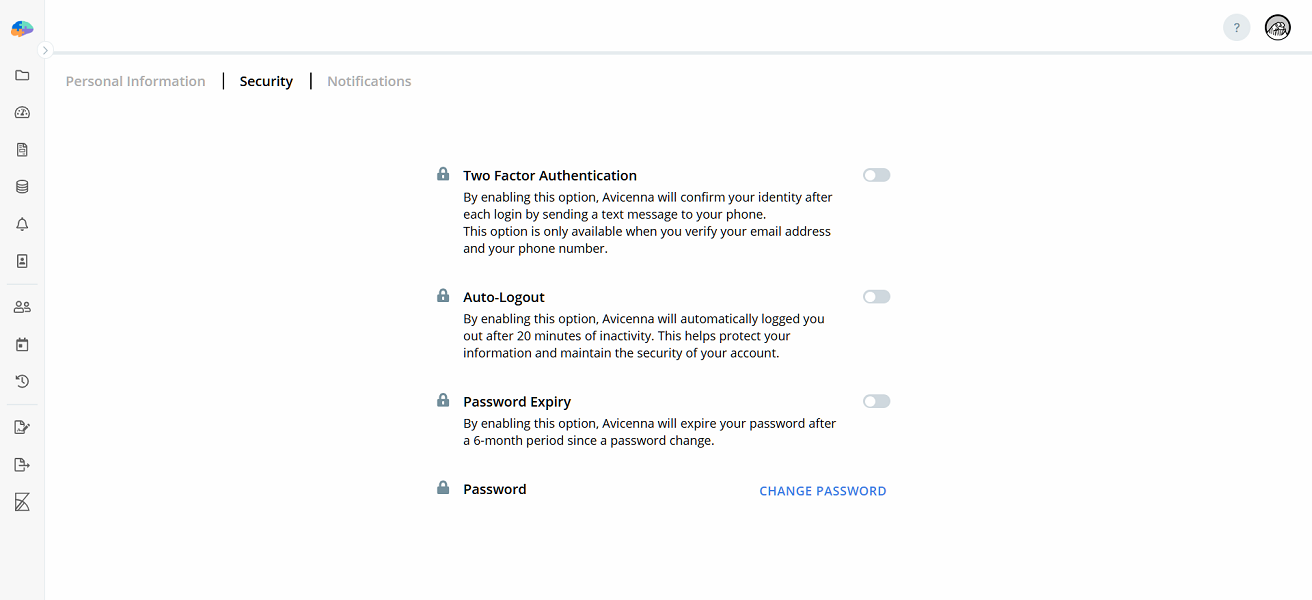
Task: Expand the collapsed sidebar with the chevron
Action: pos(45,49)
